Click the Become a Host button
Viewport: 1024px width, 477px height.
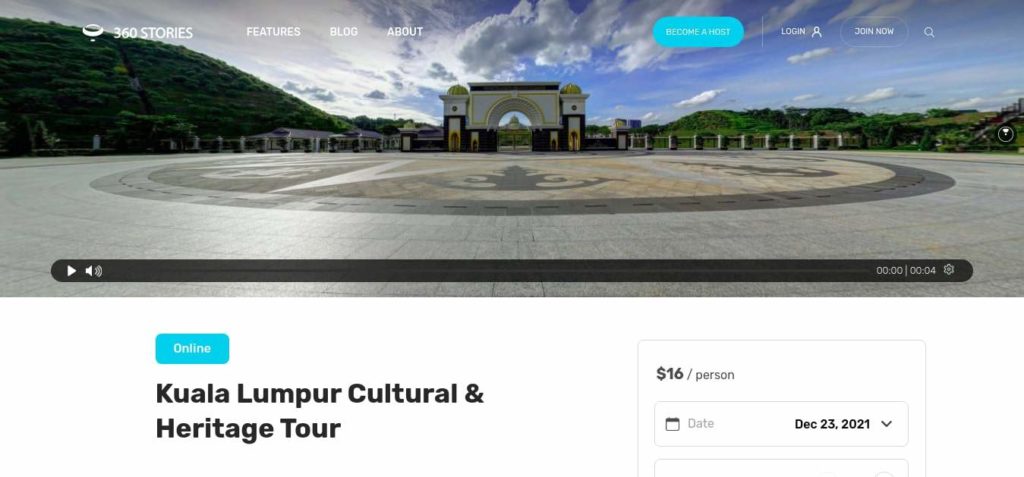point(698,32)
